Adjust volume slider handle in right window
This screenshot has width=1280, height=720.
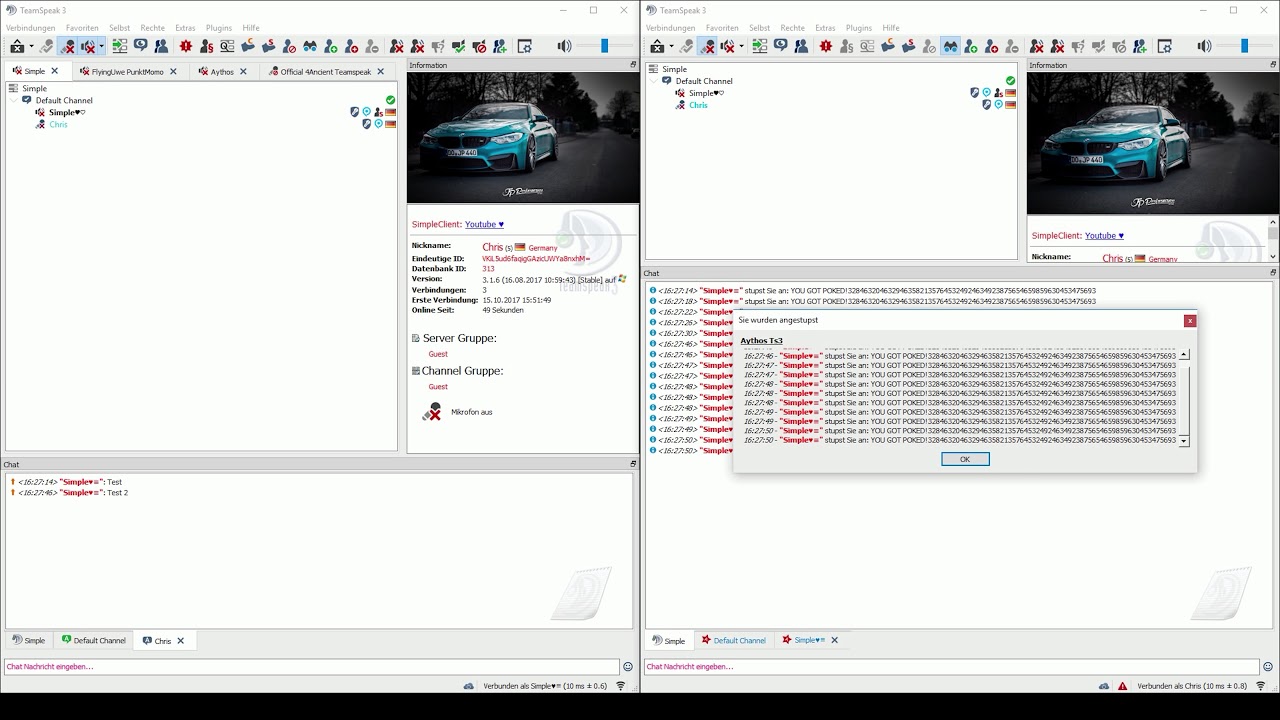(1244, 46)
